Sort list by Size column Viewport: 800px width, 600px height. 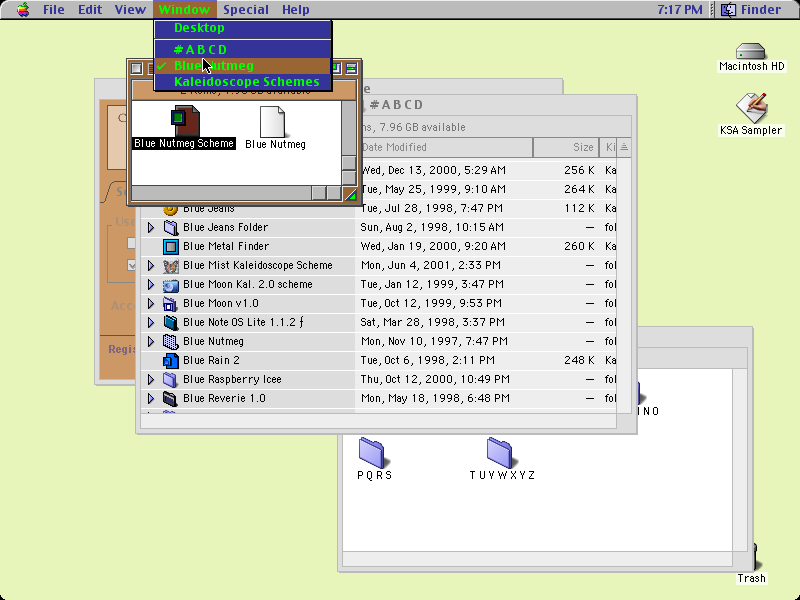click(566, 147)
